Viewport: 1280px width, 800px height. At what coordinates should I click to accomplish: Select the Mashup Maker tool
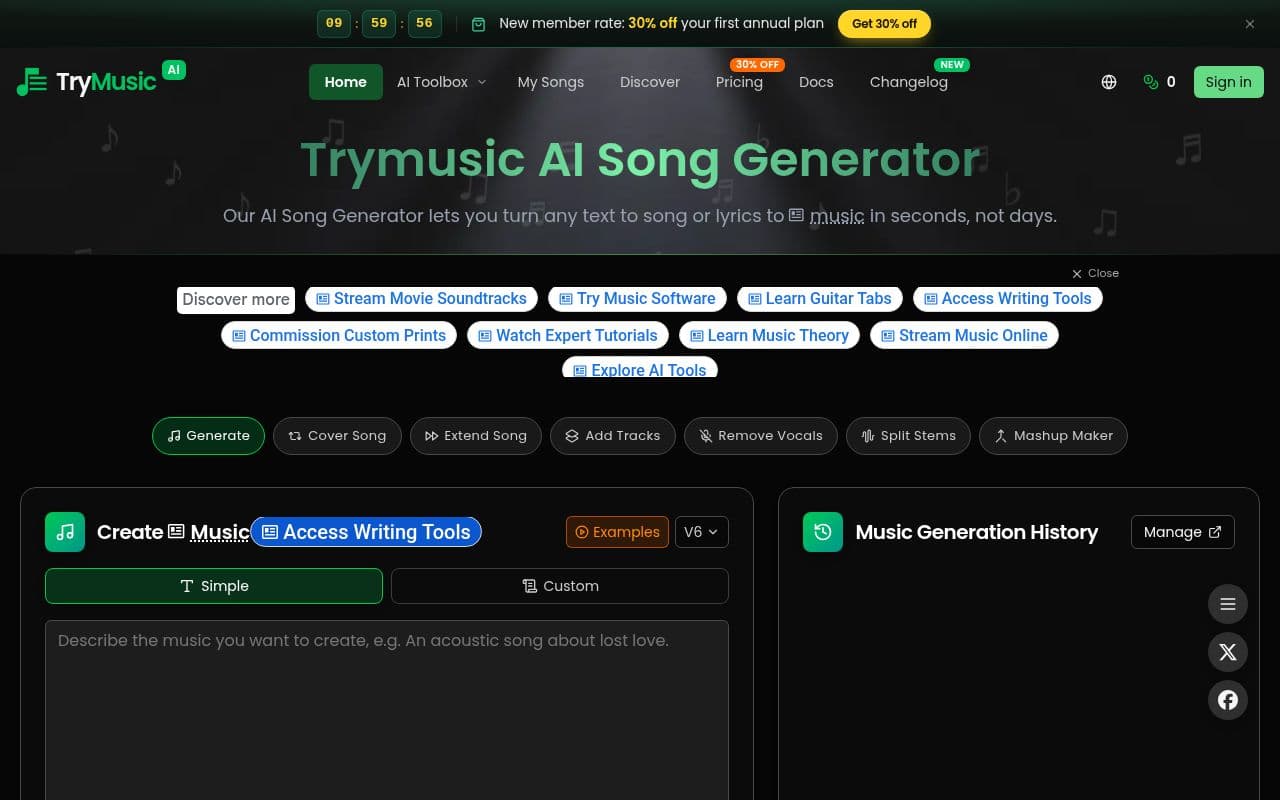(1053, 436)
